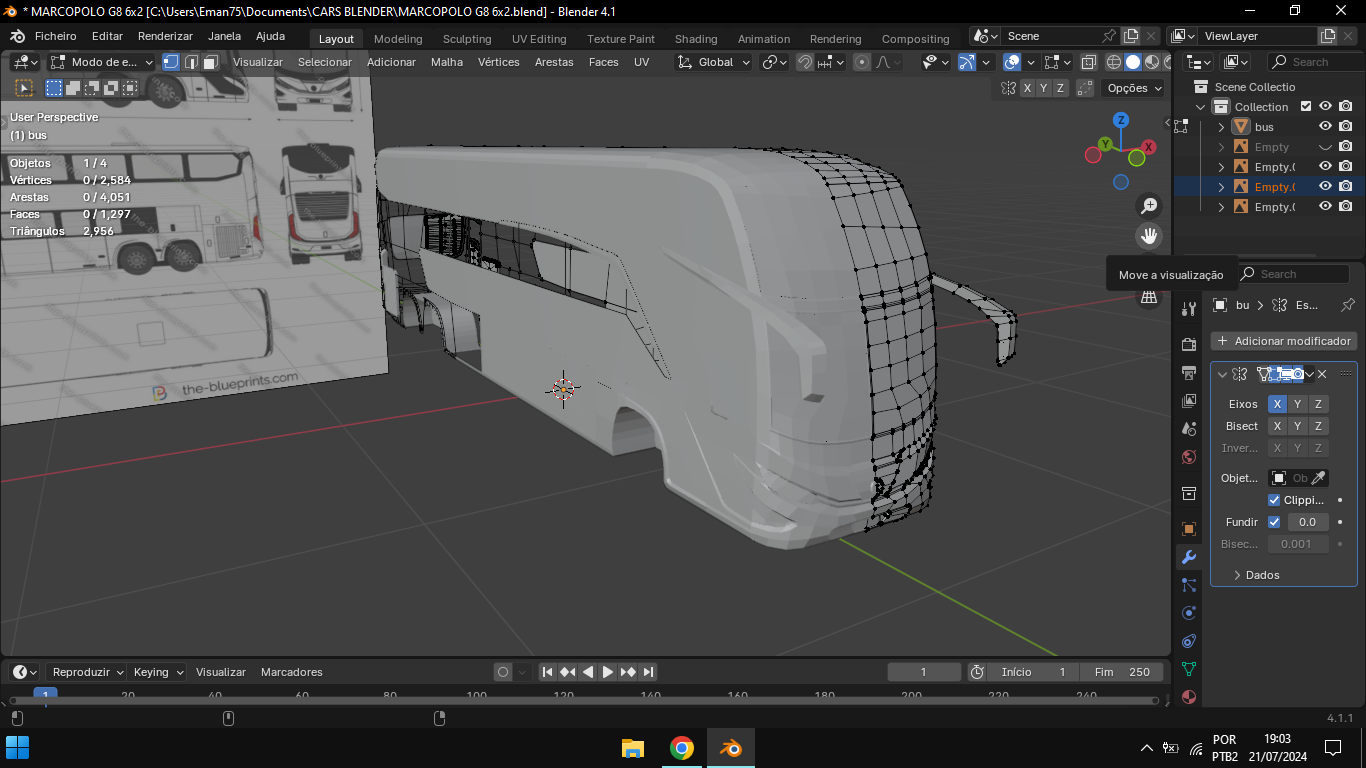Enable mesh symmetry on viewport X axis
Viewport: 1366px width, 768px height.
click(1027, 88)
